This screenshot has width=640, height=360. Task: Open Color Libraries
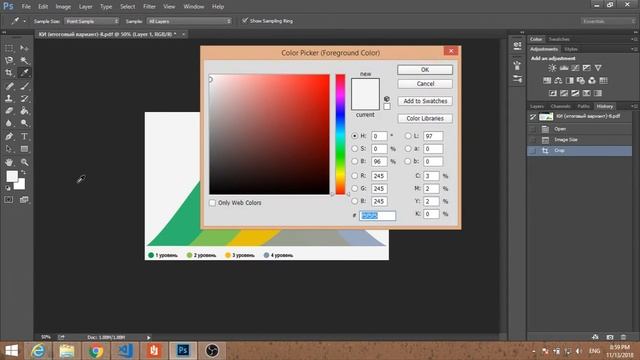425,118
